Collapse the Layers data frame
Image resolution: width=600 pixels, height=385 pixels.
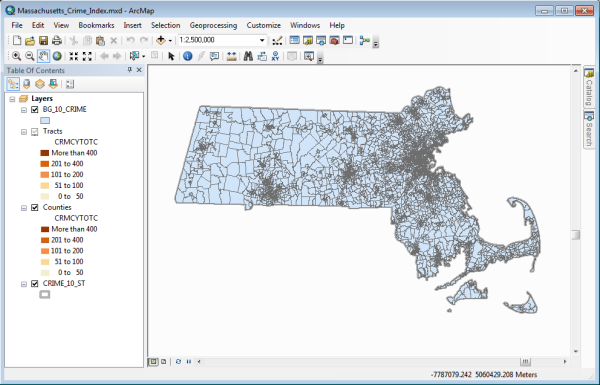pos(12,99)
